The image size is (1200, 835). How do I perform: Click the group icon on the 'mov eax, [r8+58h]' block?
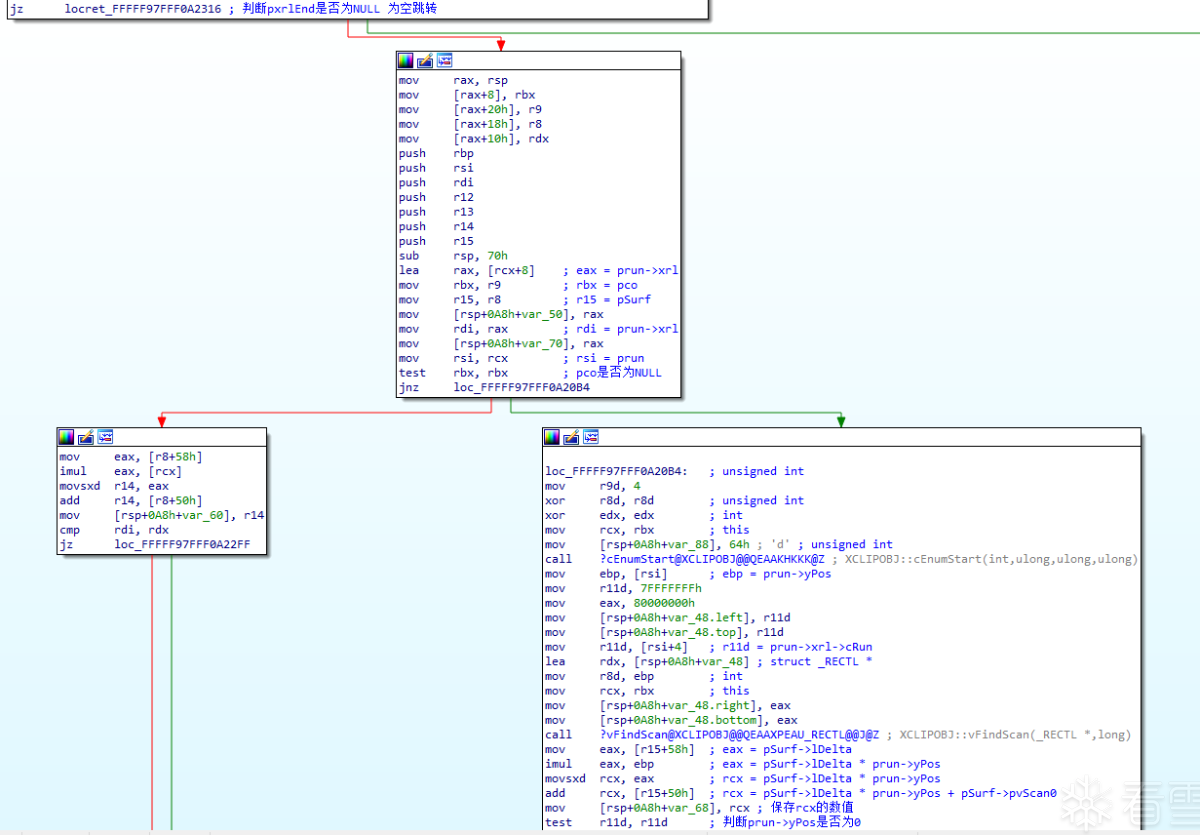click(x=105, y=437)
